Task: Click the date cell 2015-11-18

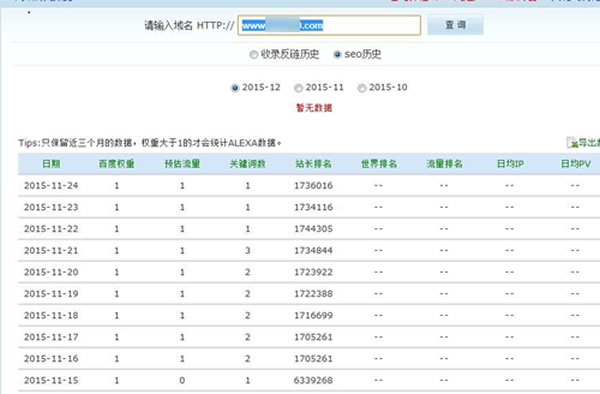Action: pyautogui.click(x=51, y=316)
